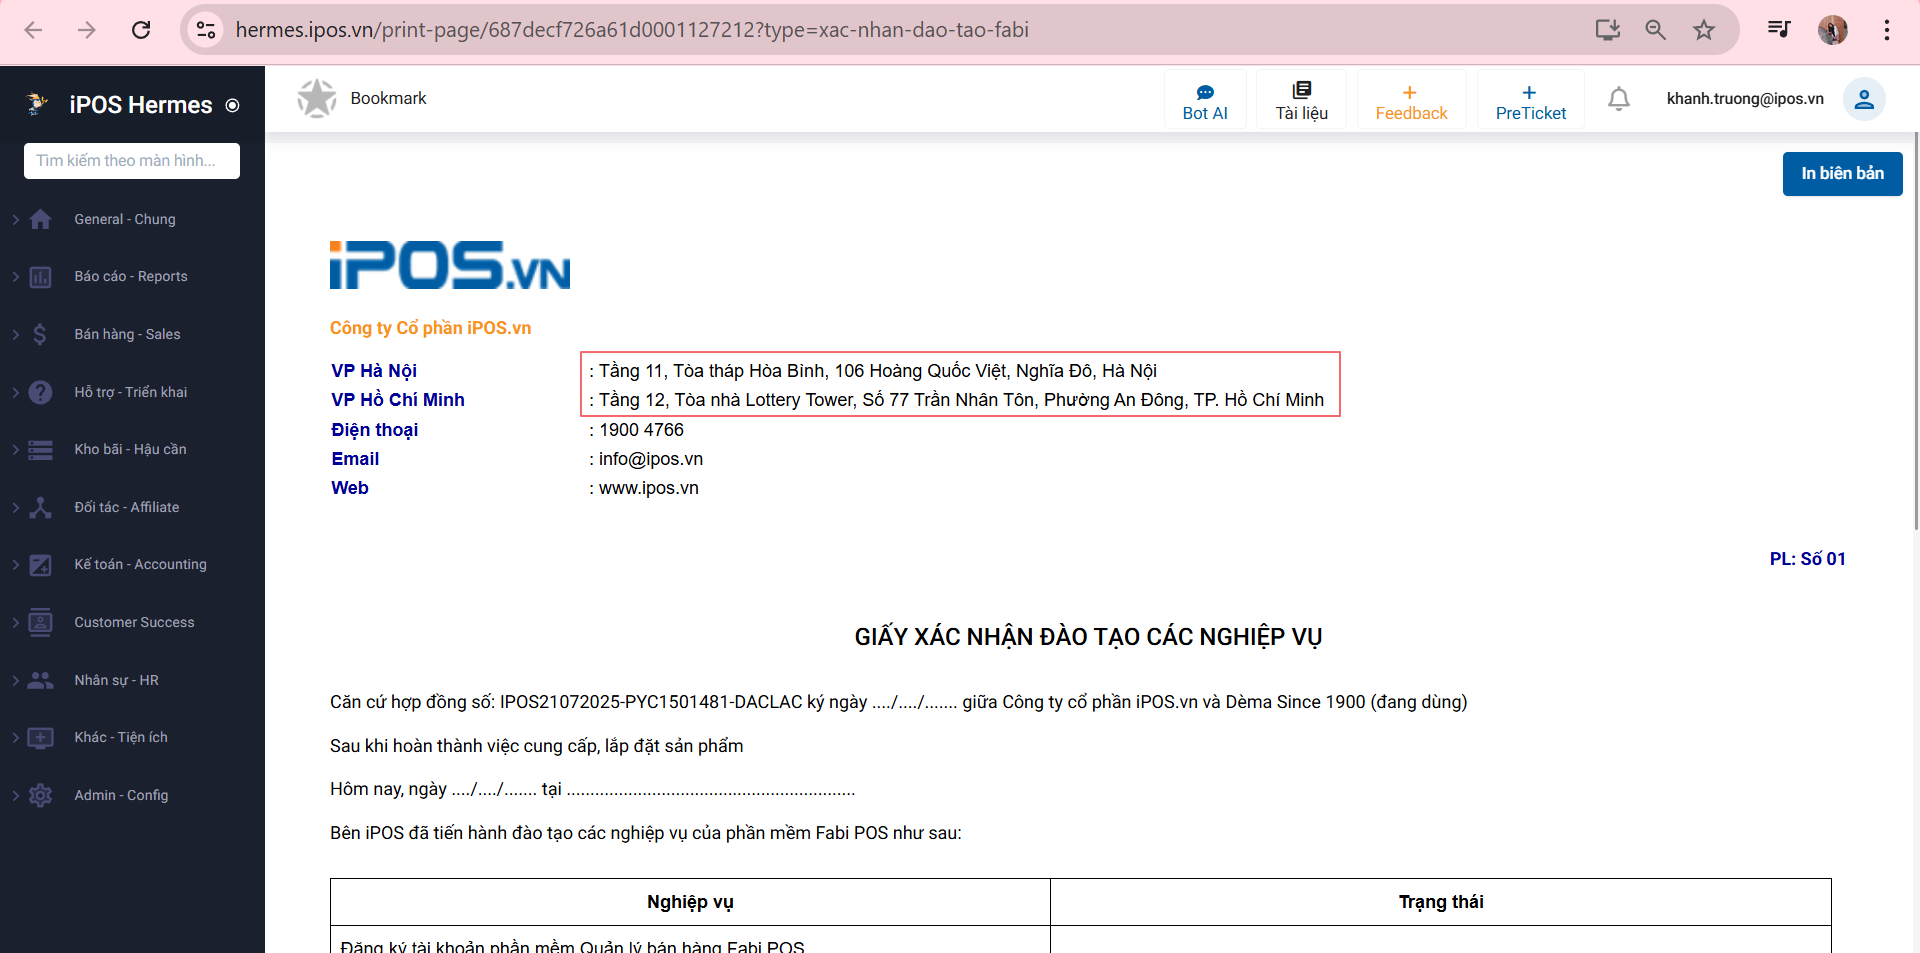This screenshot has width=1920, height=953.
Task: Click the 1900 4766 phone number
Action: pos(642,430)
